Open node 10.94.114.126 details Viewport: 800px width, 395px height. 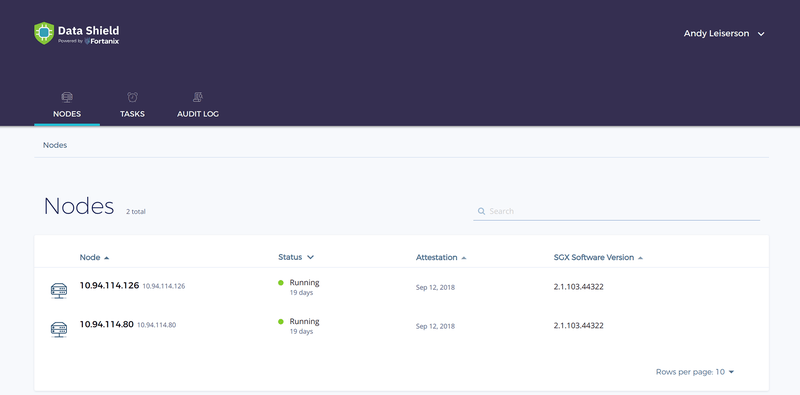109,285
